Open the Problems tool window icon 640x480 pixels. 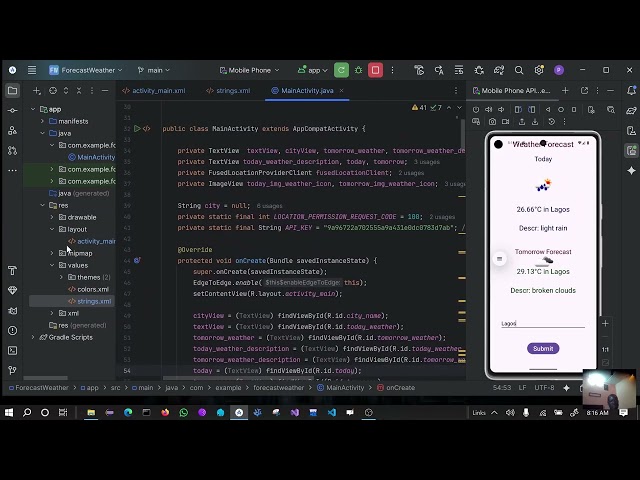[12, 330]
